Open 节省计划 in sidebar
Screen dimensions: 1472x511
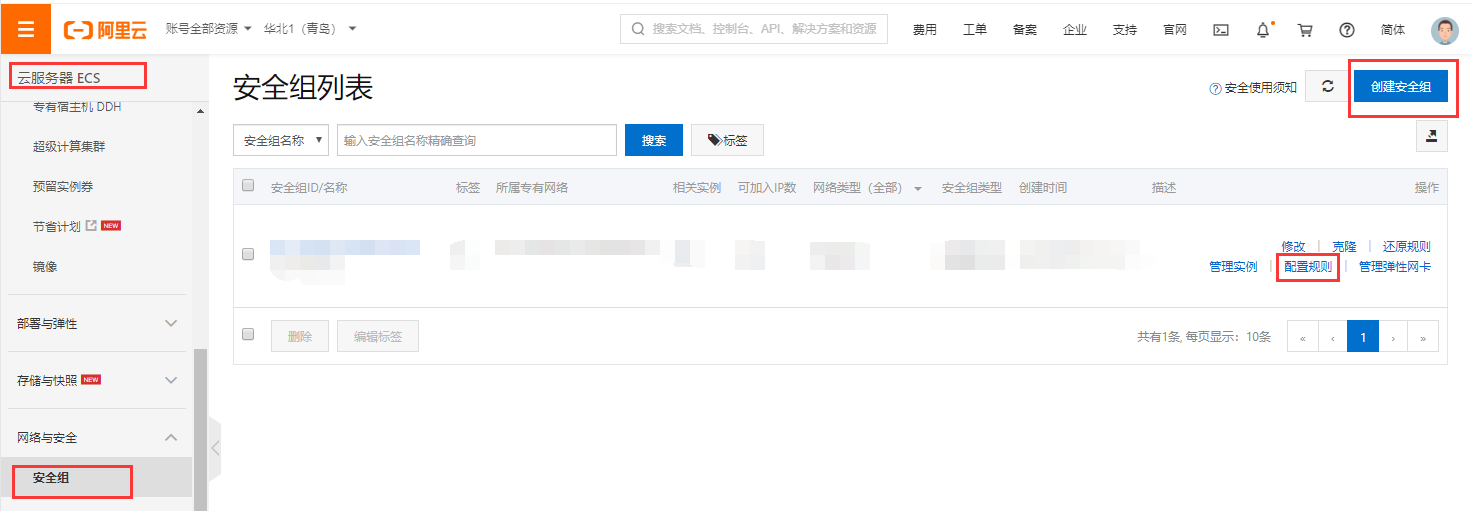[x=56, y=227]
